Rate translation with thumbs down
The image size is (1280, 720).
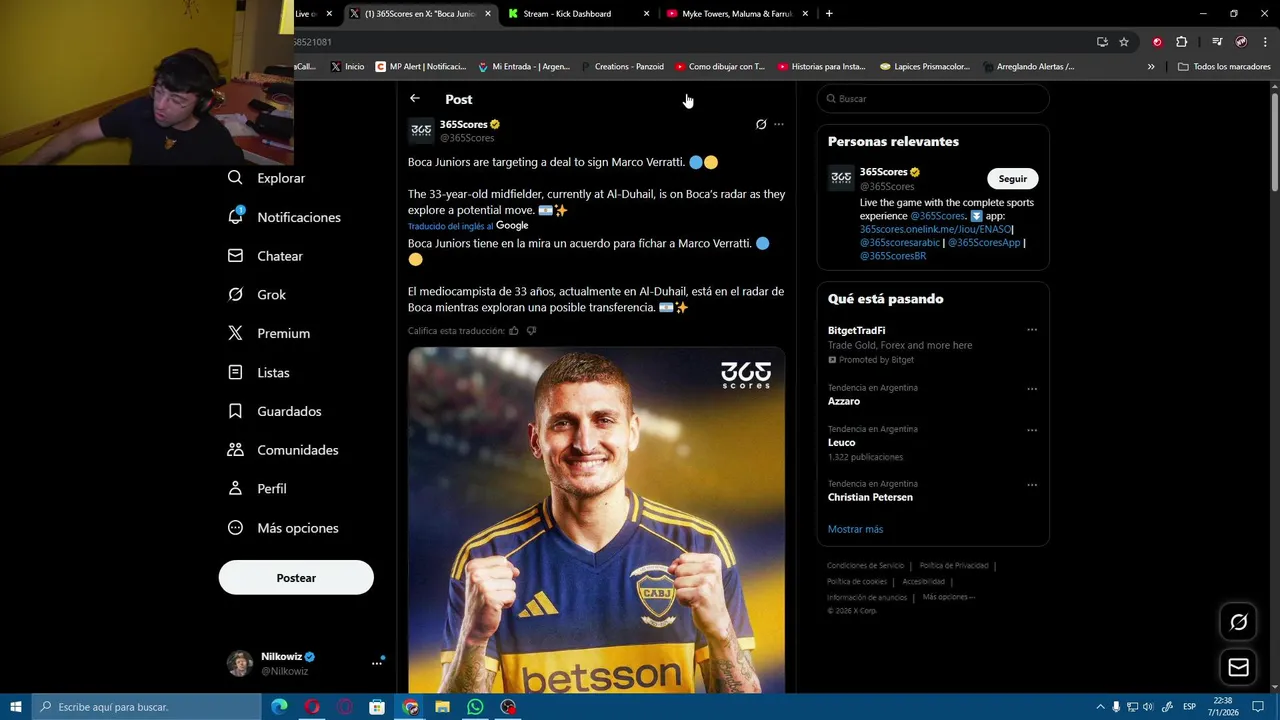click(531, 331)
